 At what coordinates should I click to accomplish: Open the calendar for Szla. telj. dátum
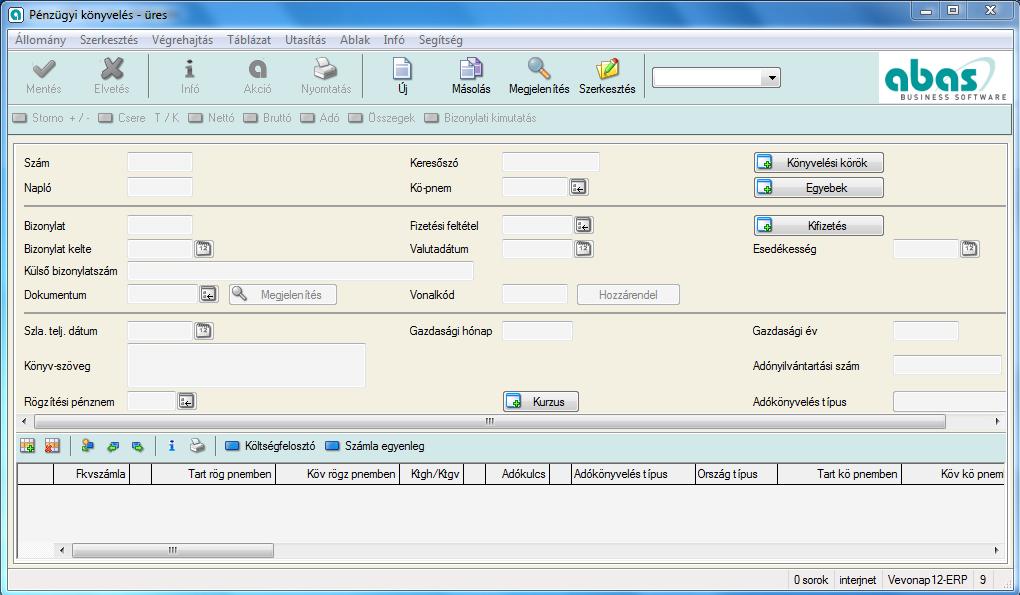204,331
